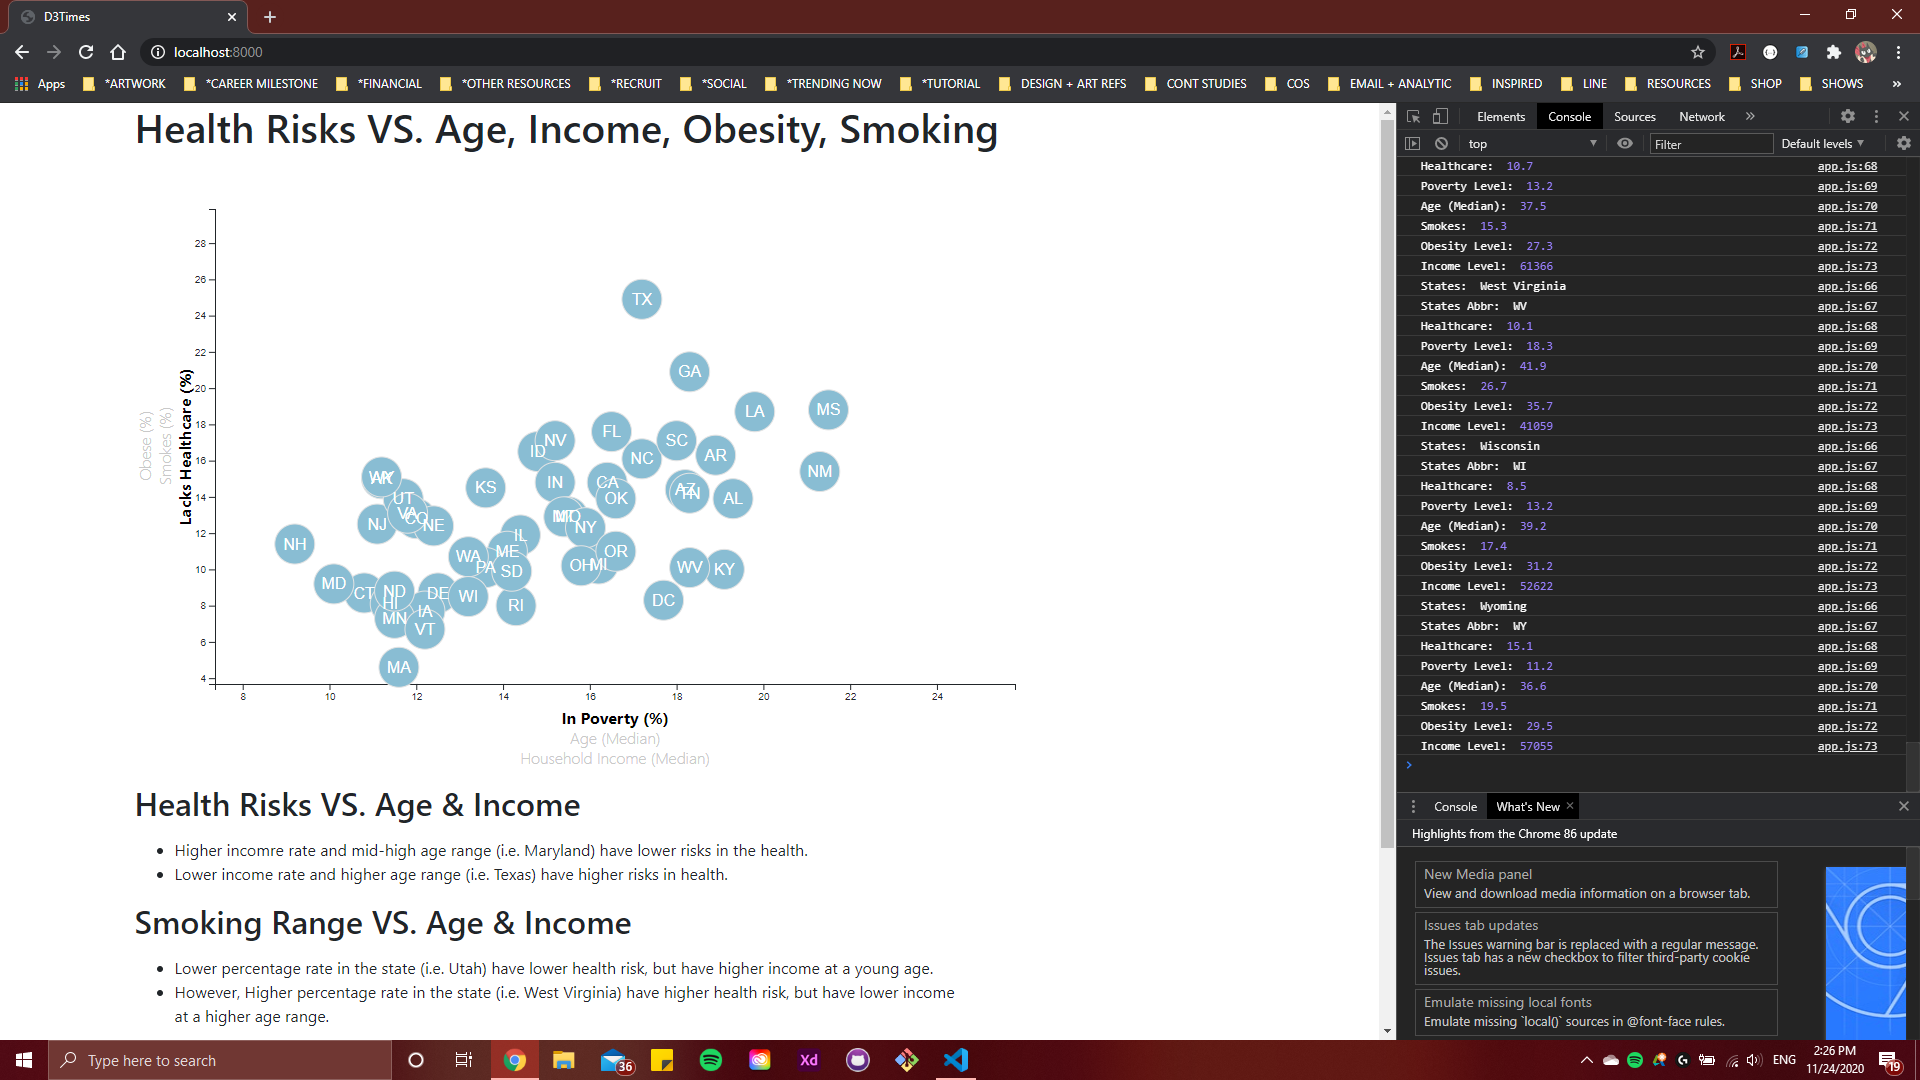Show the console sidebar panel
Screen dimensions: 1920x1080
point(1412,144)
